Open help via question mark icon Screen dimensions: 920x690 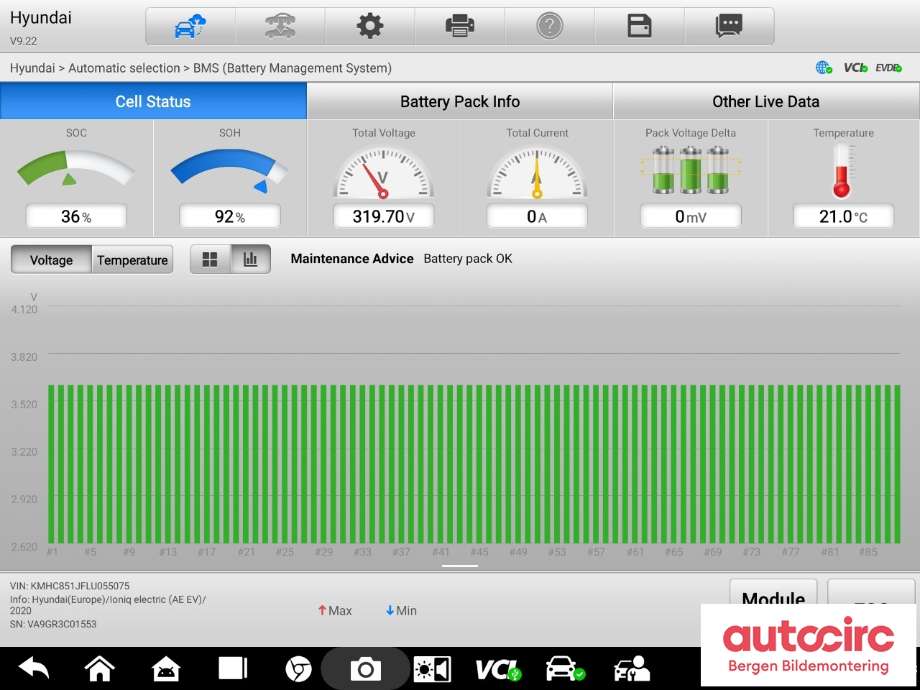[550, 26]
